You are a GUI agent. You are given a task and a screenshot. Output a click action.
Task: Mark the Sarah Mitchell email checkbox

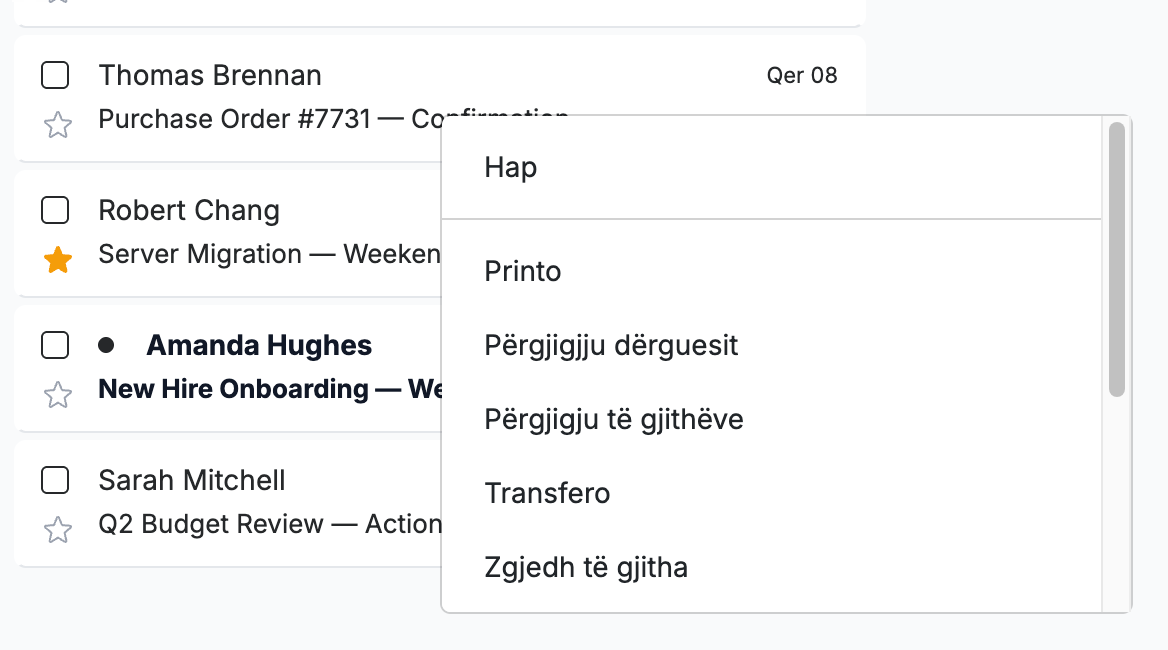point(55,480)
